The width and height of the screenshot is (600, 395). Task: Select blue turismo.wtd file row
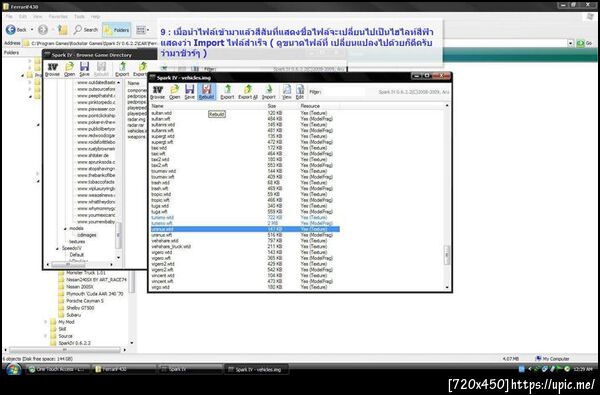245,217
